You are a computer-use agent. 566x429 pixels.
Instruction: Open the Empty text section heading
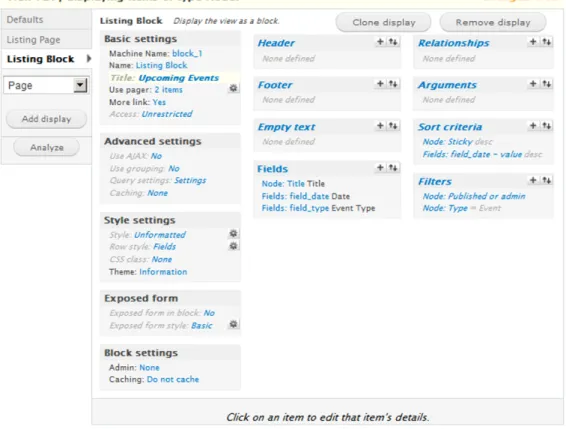click(x=287, y=127)
